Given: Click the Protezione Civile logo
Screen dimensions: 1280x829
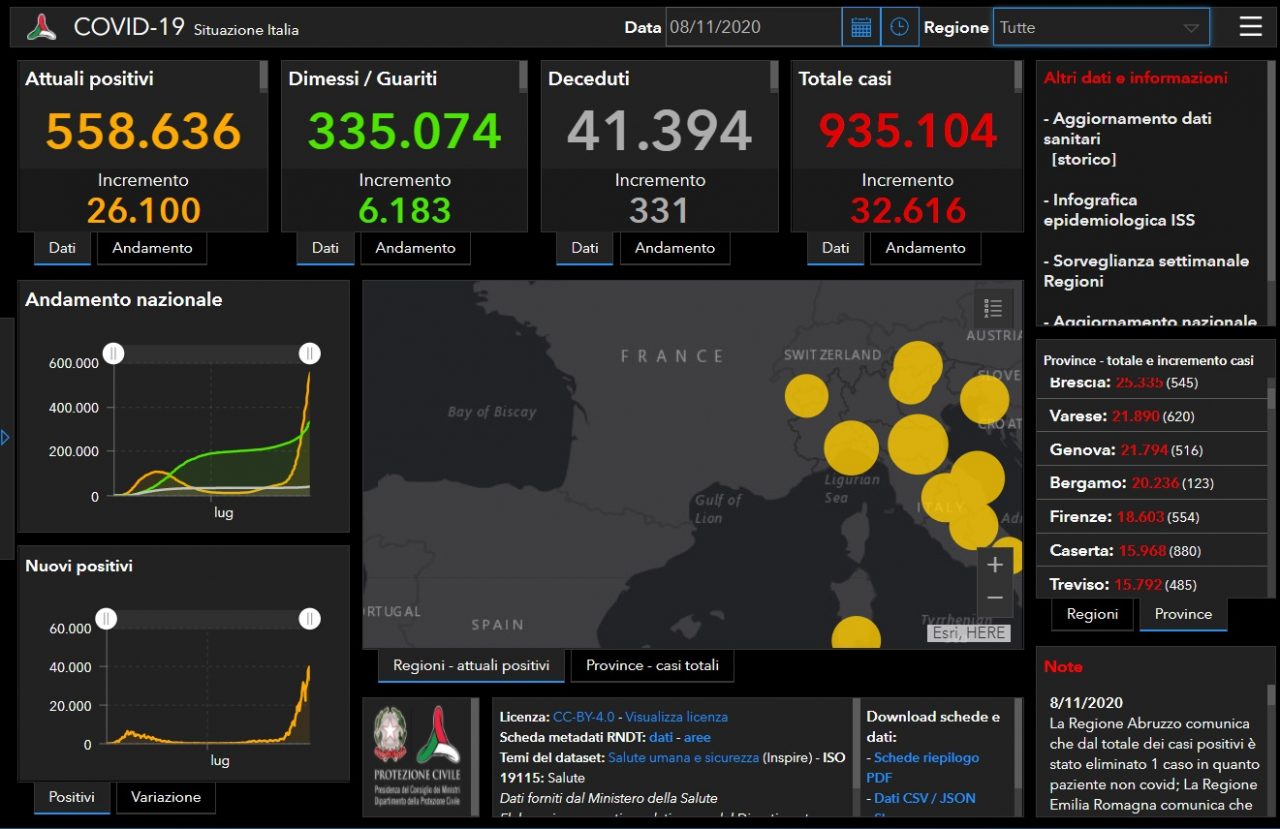Looking at the screenshot, I should click(x=417, y=755).
